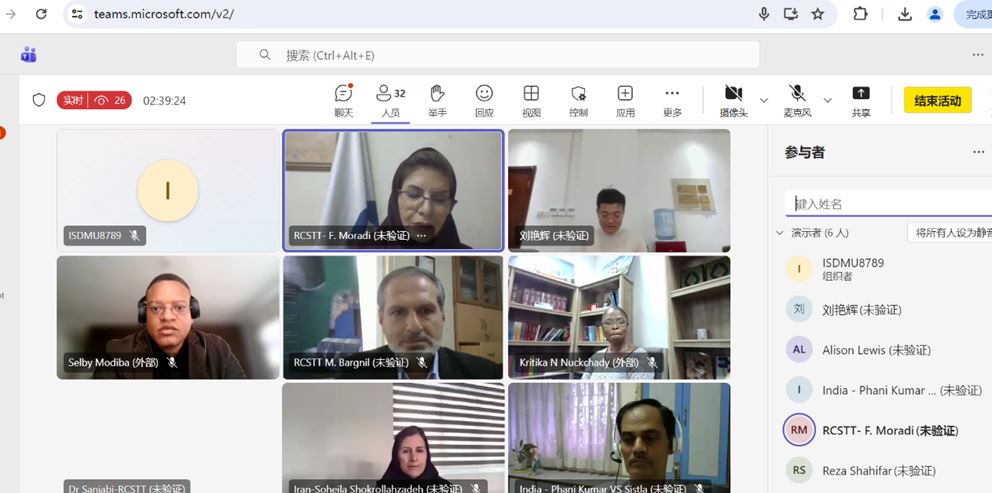Screen dimensions: 992x493
Task: Expand microphone options dropdown arrow
Action: click(827, 100)
